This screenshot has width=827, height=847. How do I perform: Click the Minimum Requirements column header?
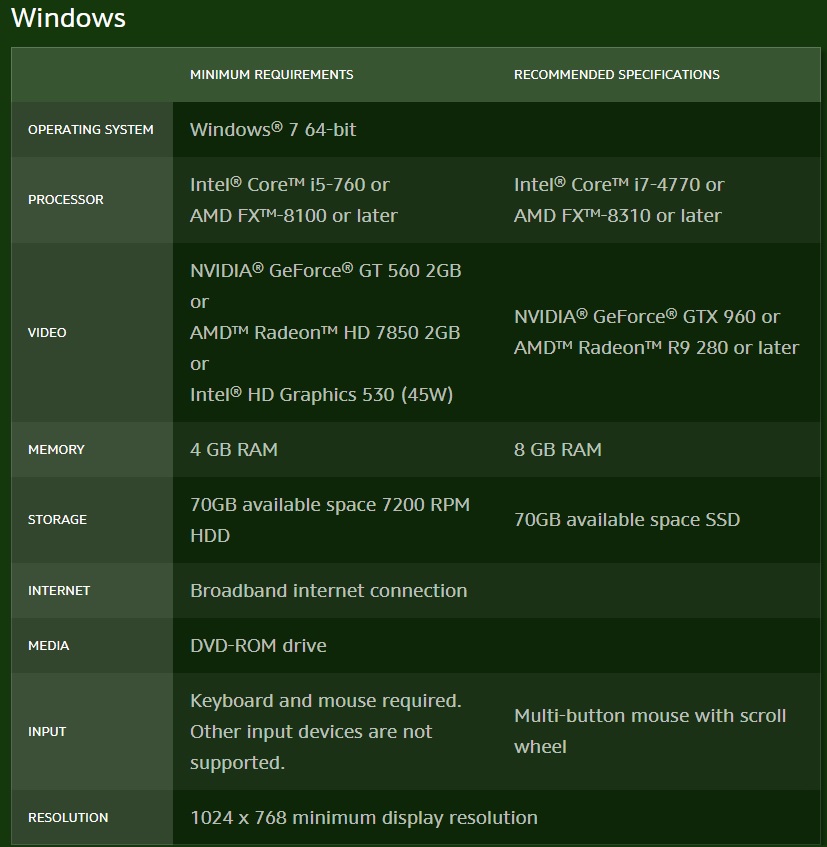tap(271, 75)
